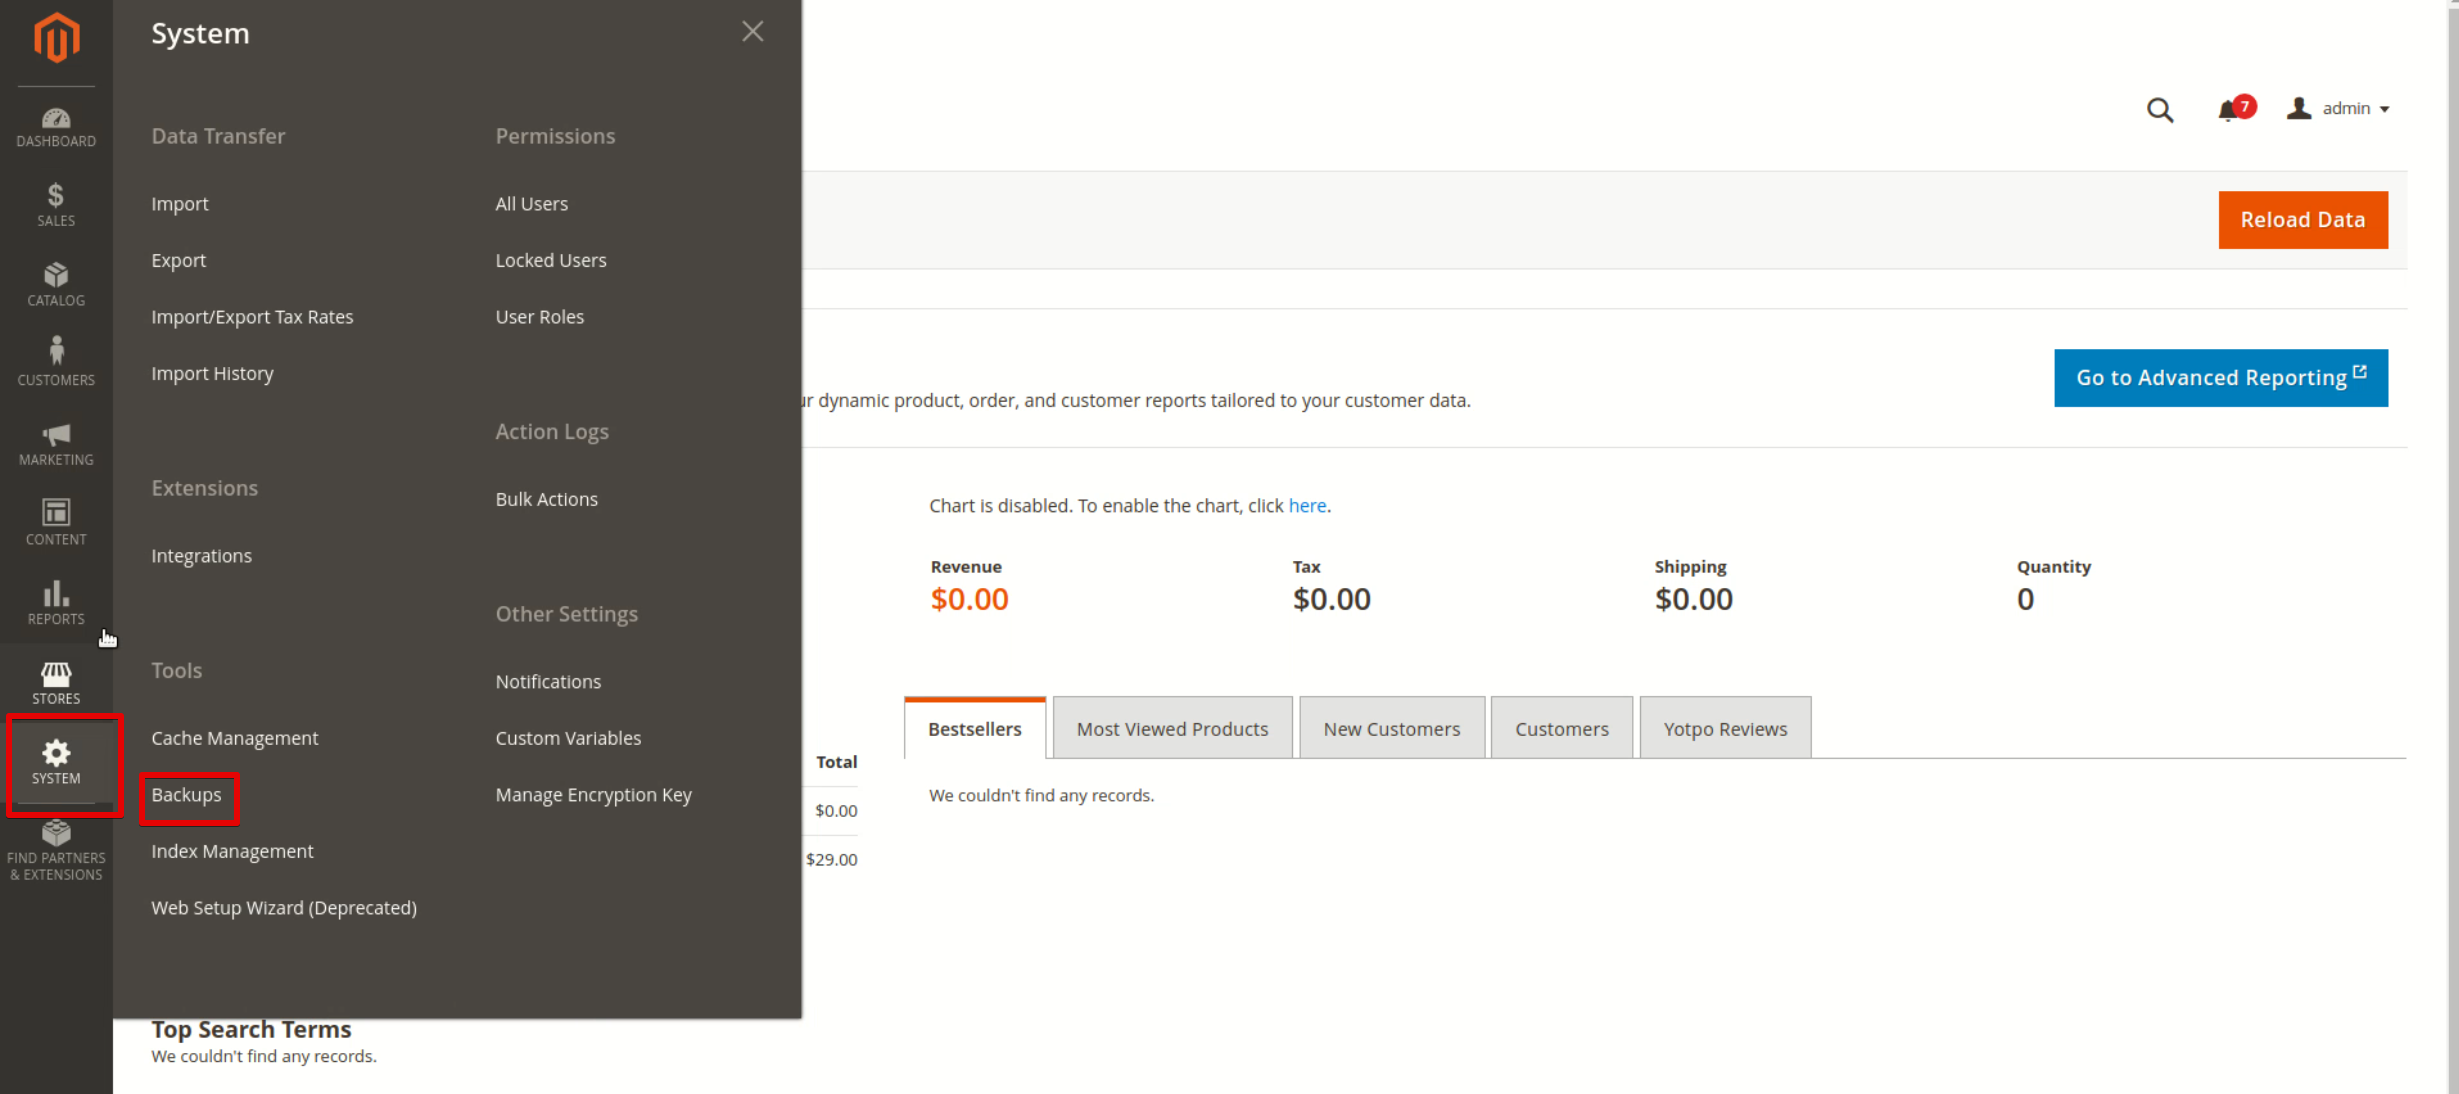2459x1094 pixels.
Task: Open Web Setup Wizard (Deprecated)
Action: (284, 908)
